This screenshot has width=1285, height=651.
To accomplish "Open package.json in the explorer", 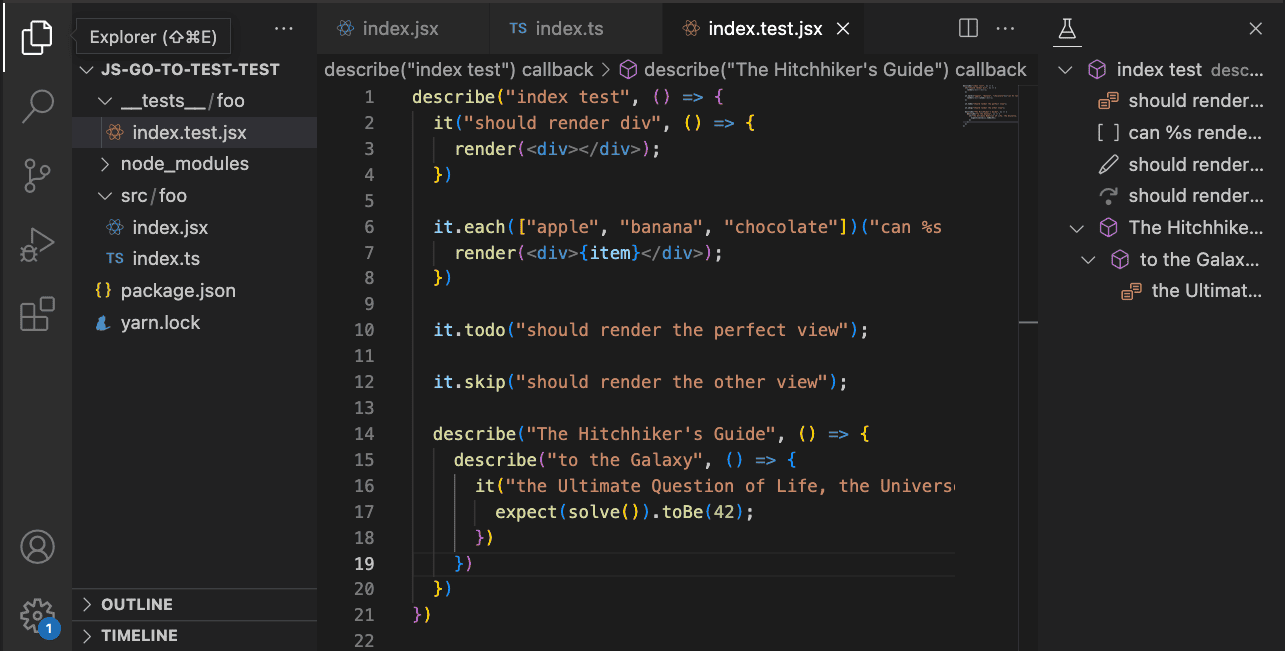I will coord(177,291).
